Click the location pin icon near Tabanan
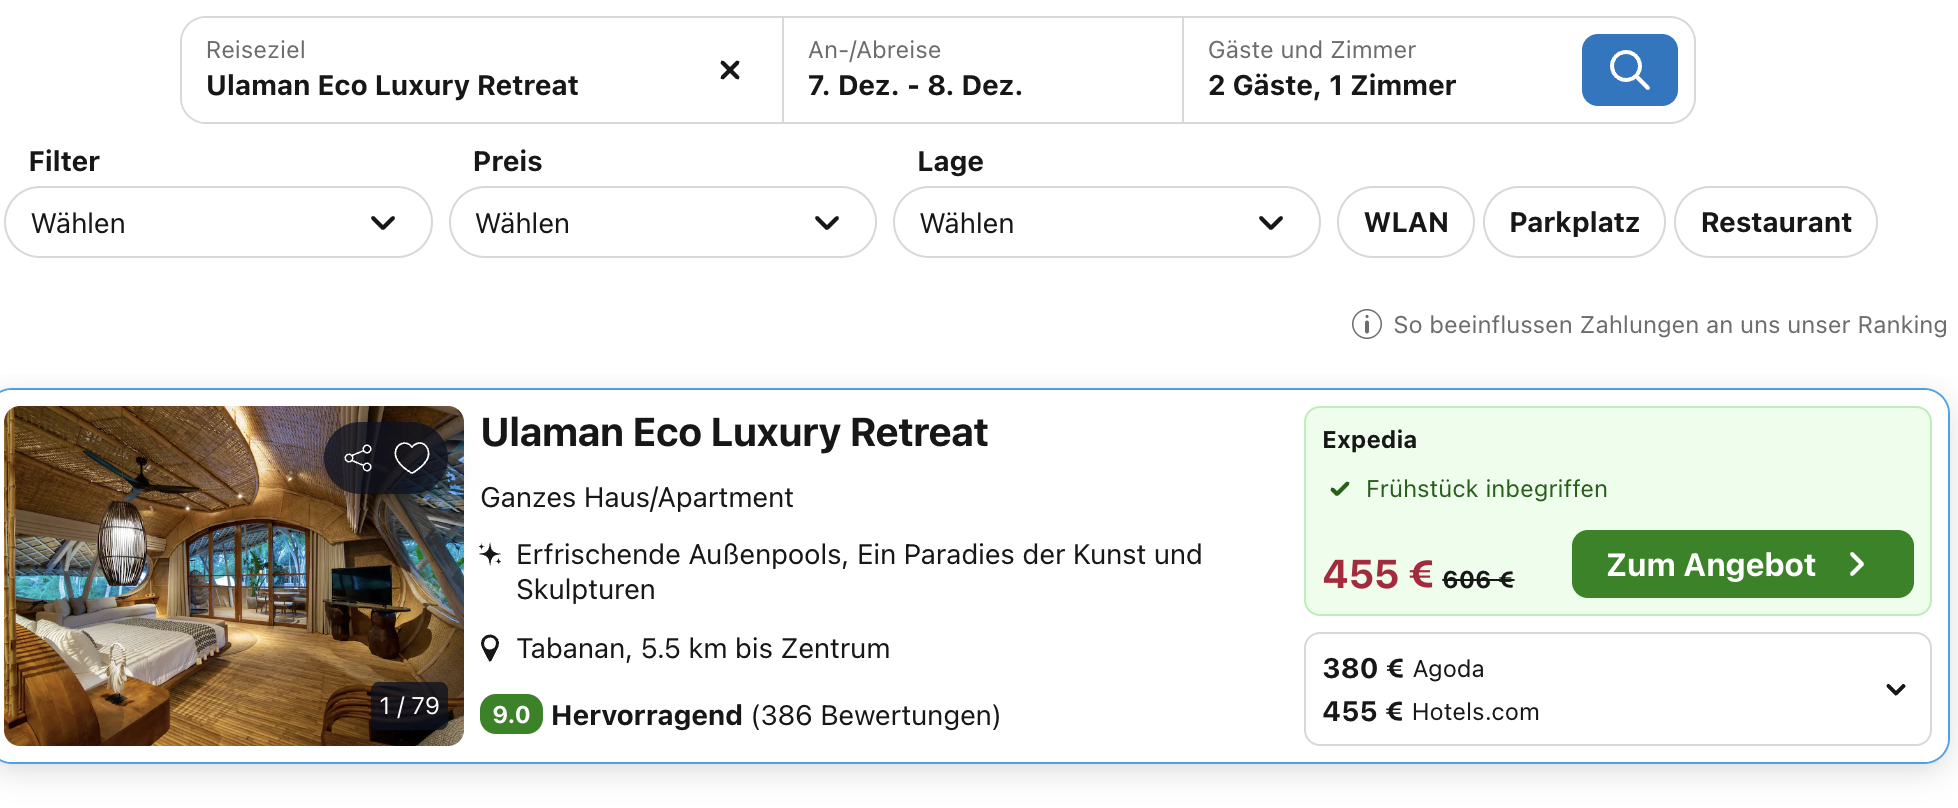 pos(490,649)
